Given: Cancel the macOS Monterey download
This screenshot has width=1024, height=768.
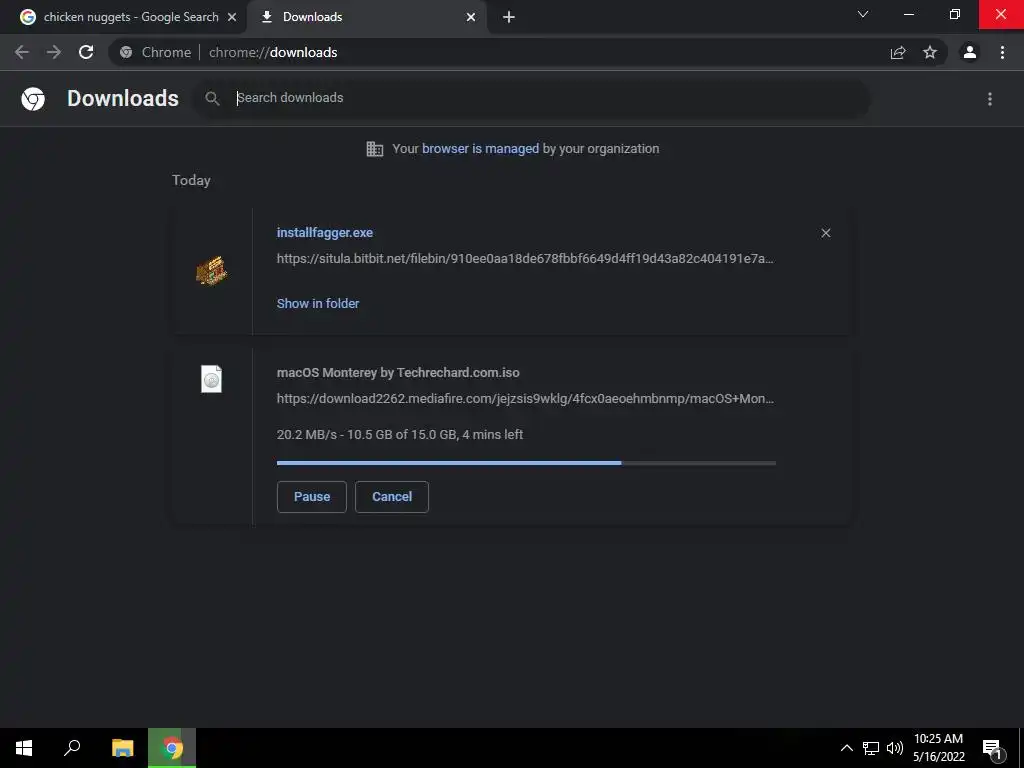Looking at the screenshot, I should click(392, 497).
